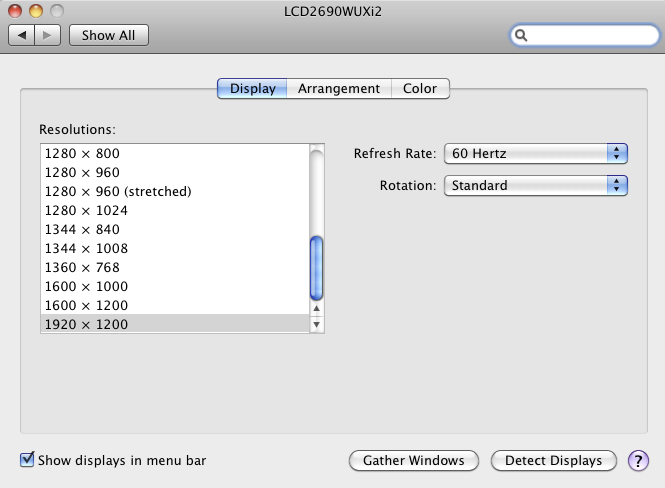This screenshot has width=665, height=488.
Task: Click the resolutions list scroll down arrow
Action: (316, 325)
